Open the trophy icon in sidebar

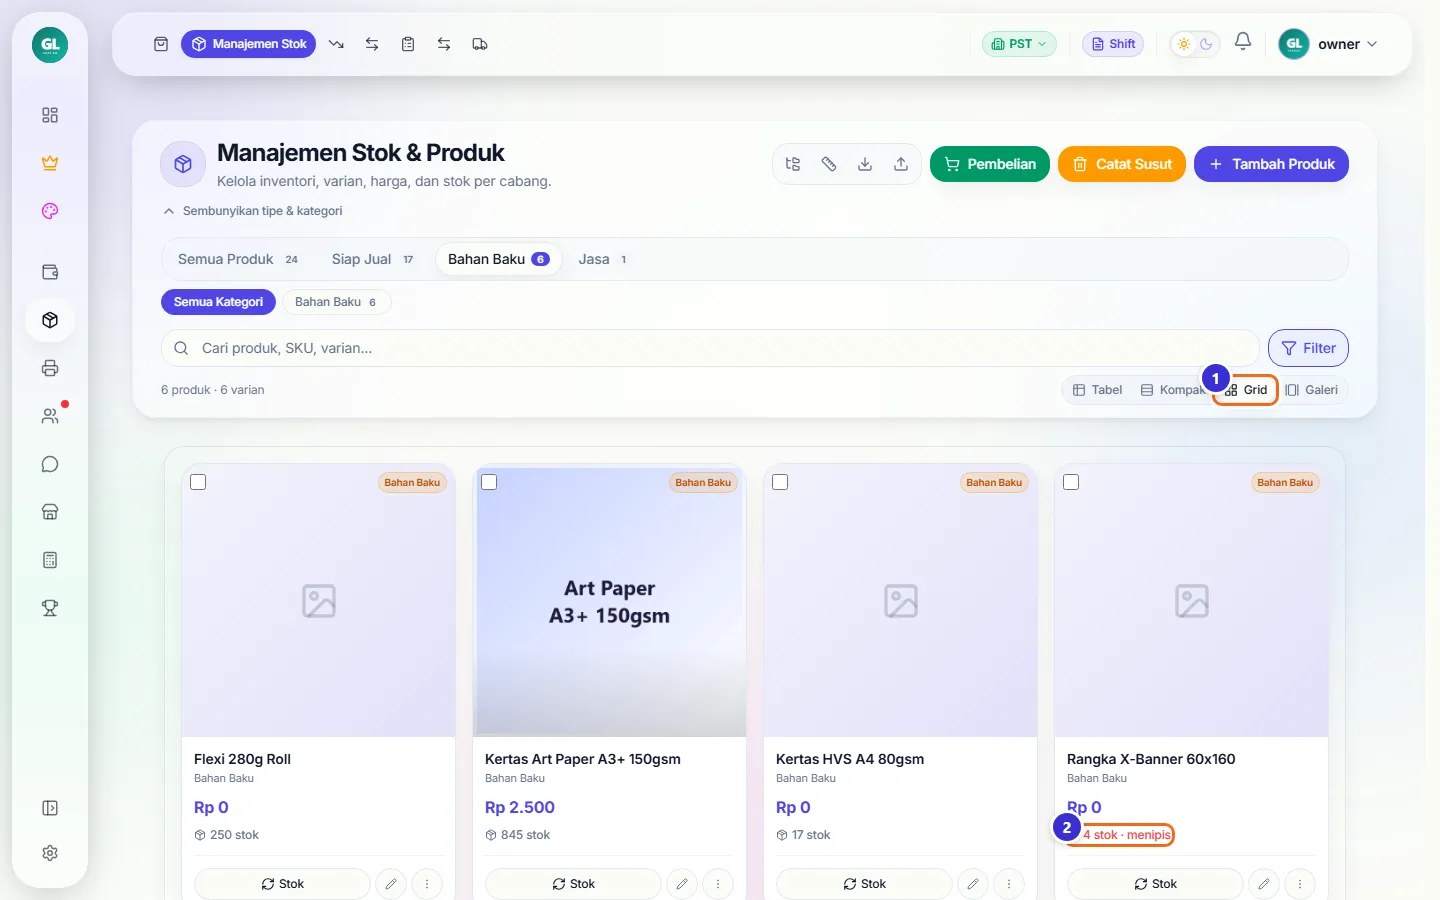point(50,608)
